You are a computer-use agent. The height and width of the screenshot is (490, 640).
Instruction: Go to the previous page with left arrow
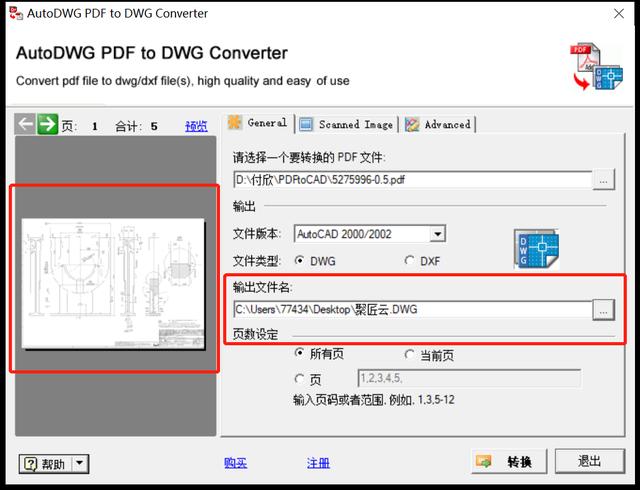pyautogui.click(x=25, y=124)
